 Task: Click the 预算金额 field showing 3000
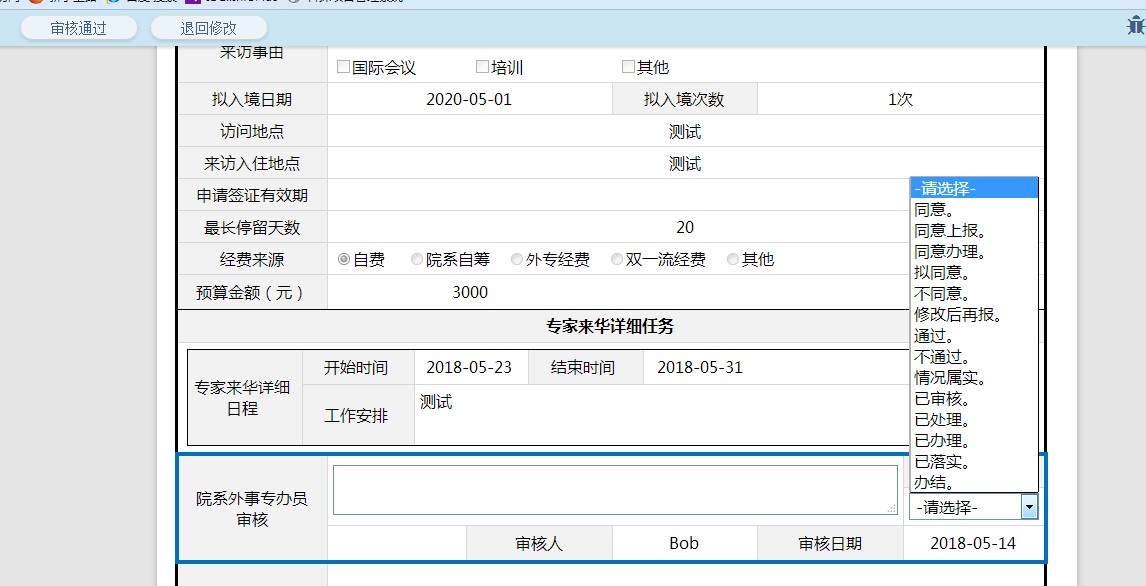click(x=470, y=292)
